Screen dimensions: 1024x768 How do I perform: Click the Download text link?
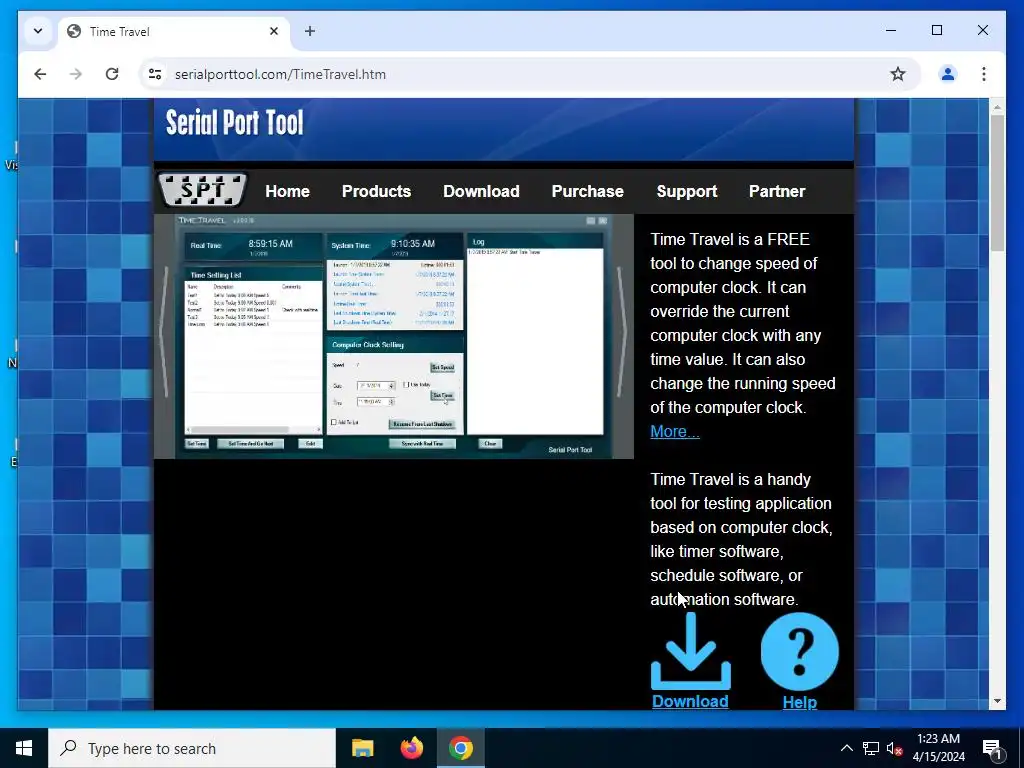pyautogui.click(x=690, y=701)
